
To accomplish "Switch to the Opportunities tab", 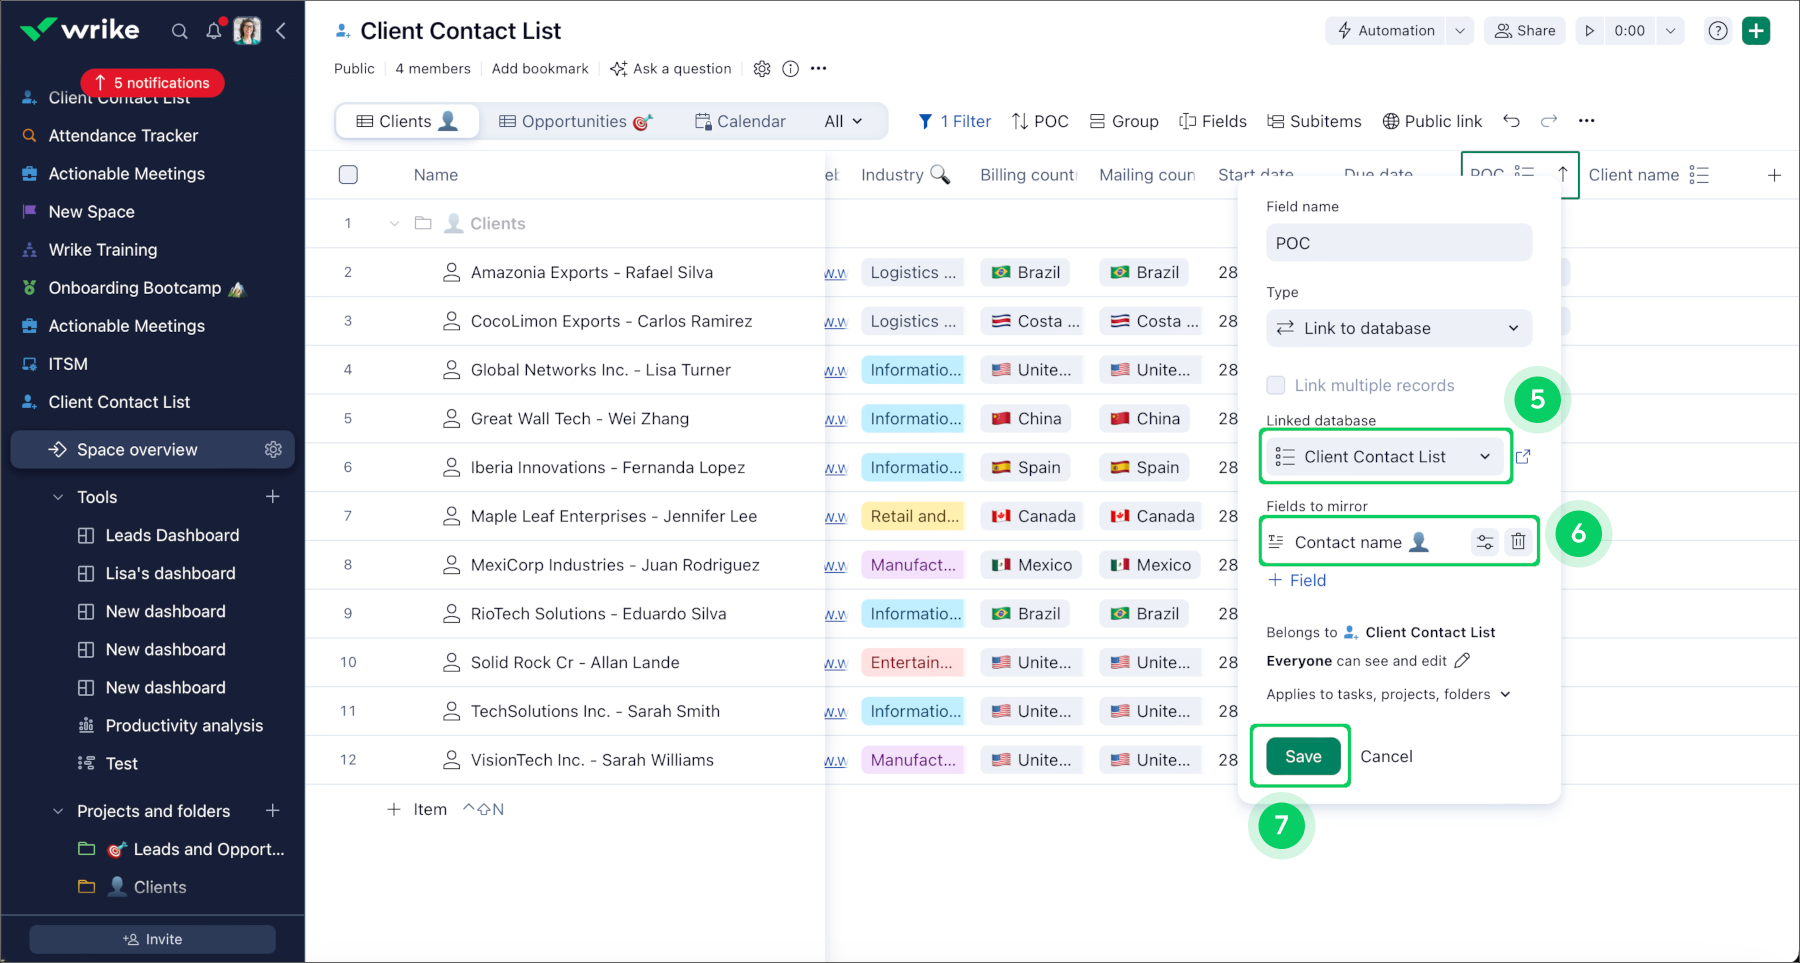I will tap(576, 121).
